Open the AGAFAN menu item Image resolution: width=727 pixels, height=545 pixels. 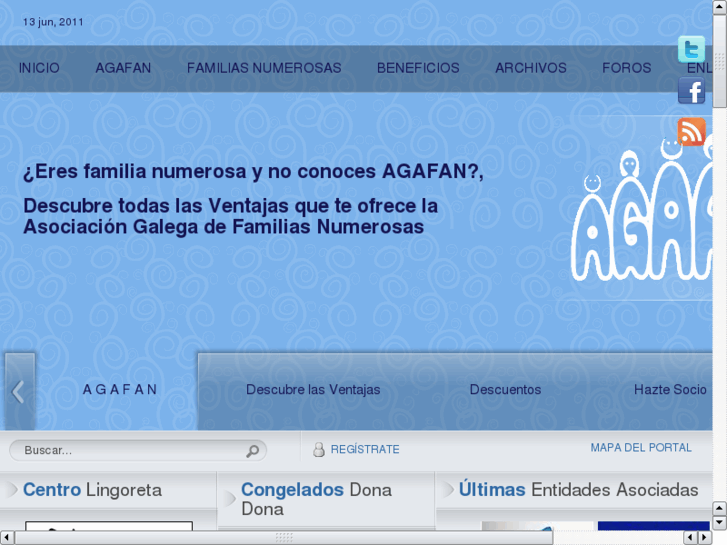(123, 68)
